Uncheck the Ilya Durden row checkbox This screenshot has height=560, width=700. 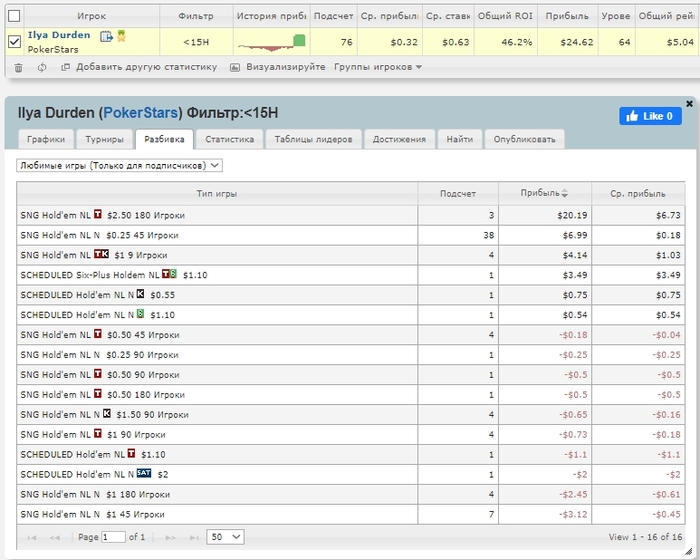click(x=14, y=42)
